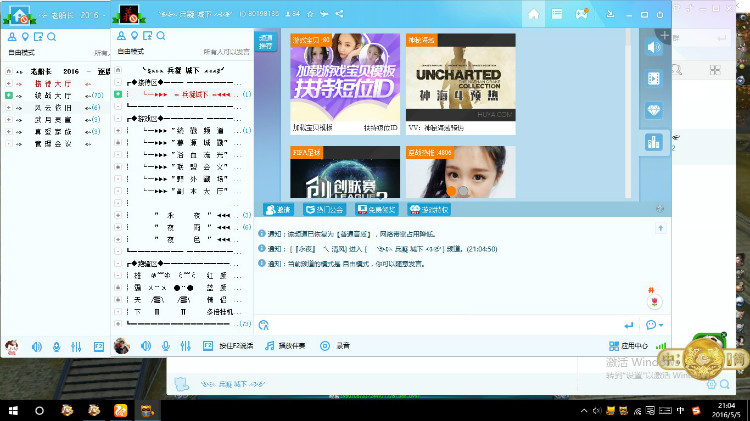Image resolution: width=750 pixels, height=421 pixels.
Task: Toggle microphone in 老船长 window bottom bar
Action: [56, 347]
